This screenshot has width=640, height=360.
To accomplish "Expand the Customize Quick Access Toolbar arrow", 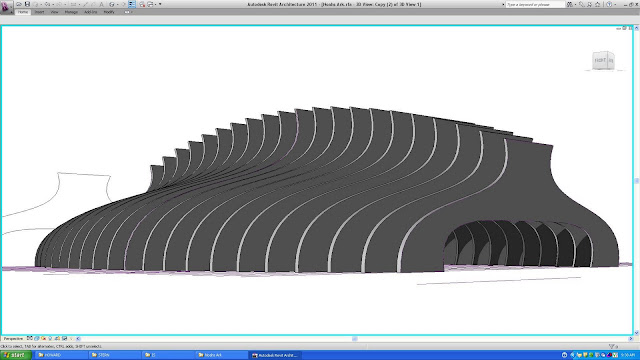I will [x=160, y=4].
